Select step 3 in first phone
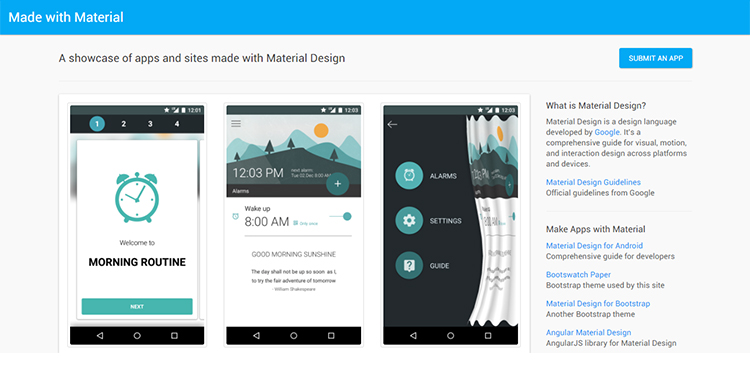 coord(150,124)
